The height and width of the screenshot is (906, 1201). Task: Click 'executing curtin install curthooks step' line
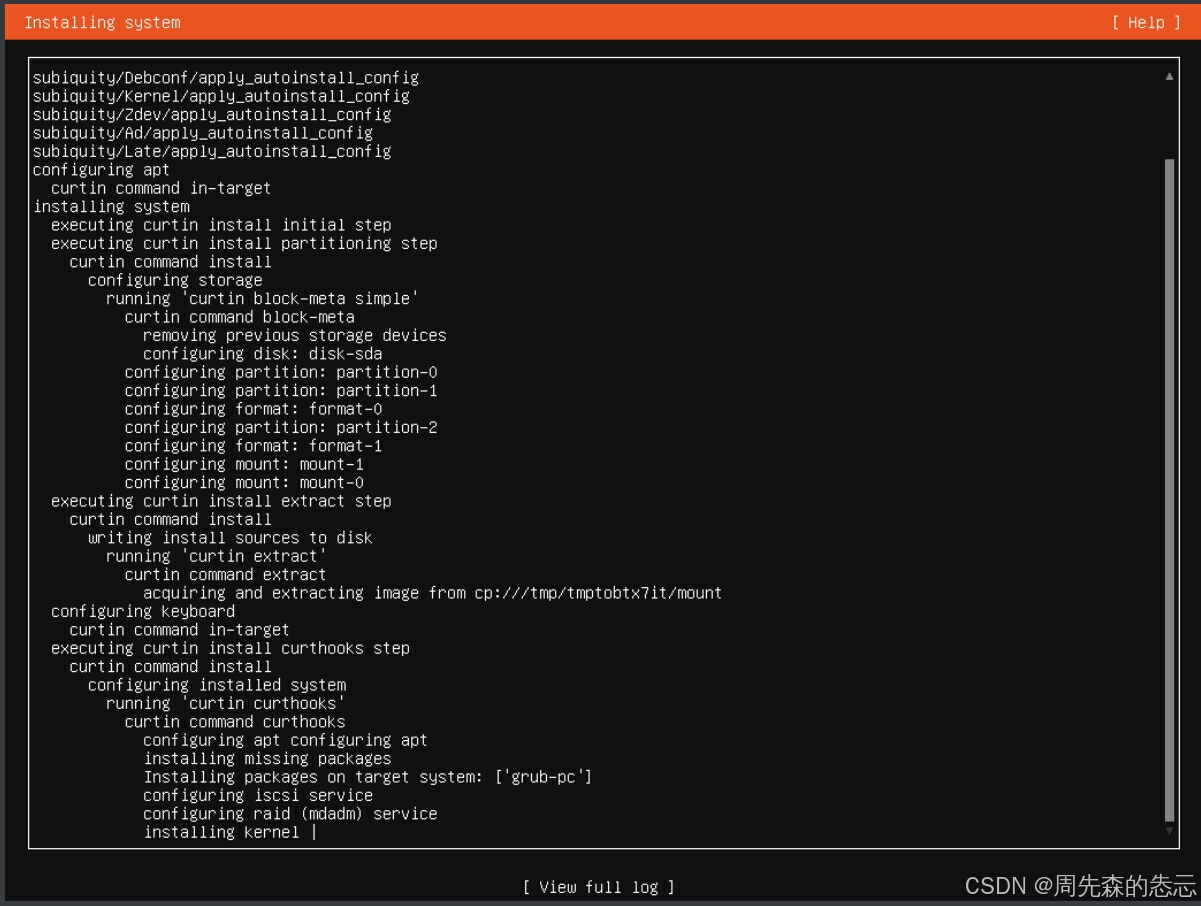click(x=231, y=649)
